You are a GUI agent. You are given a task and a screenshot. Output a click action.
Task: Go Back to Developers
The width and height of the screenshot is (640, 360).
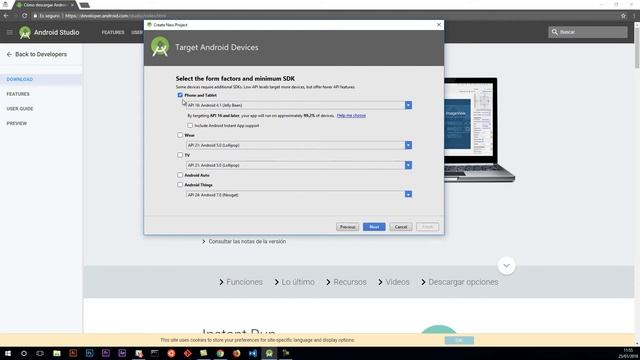coord(41,54)
